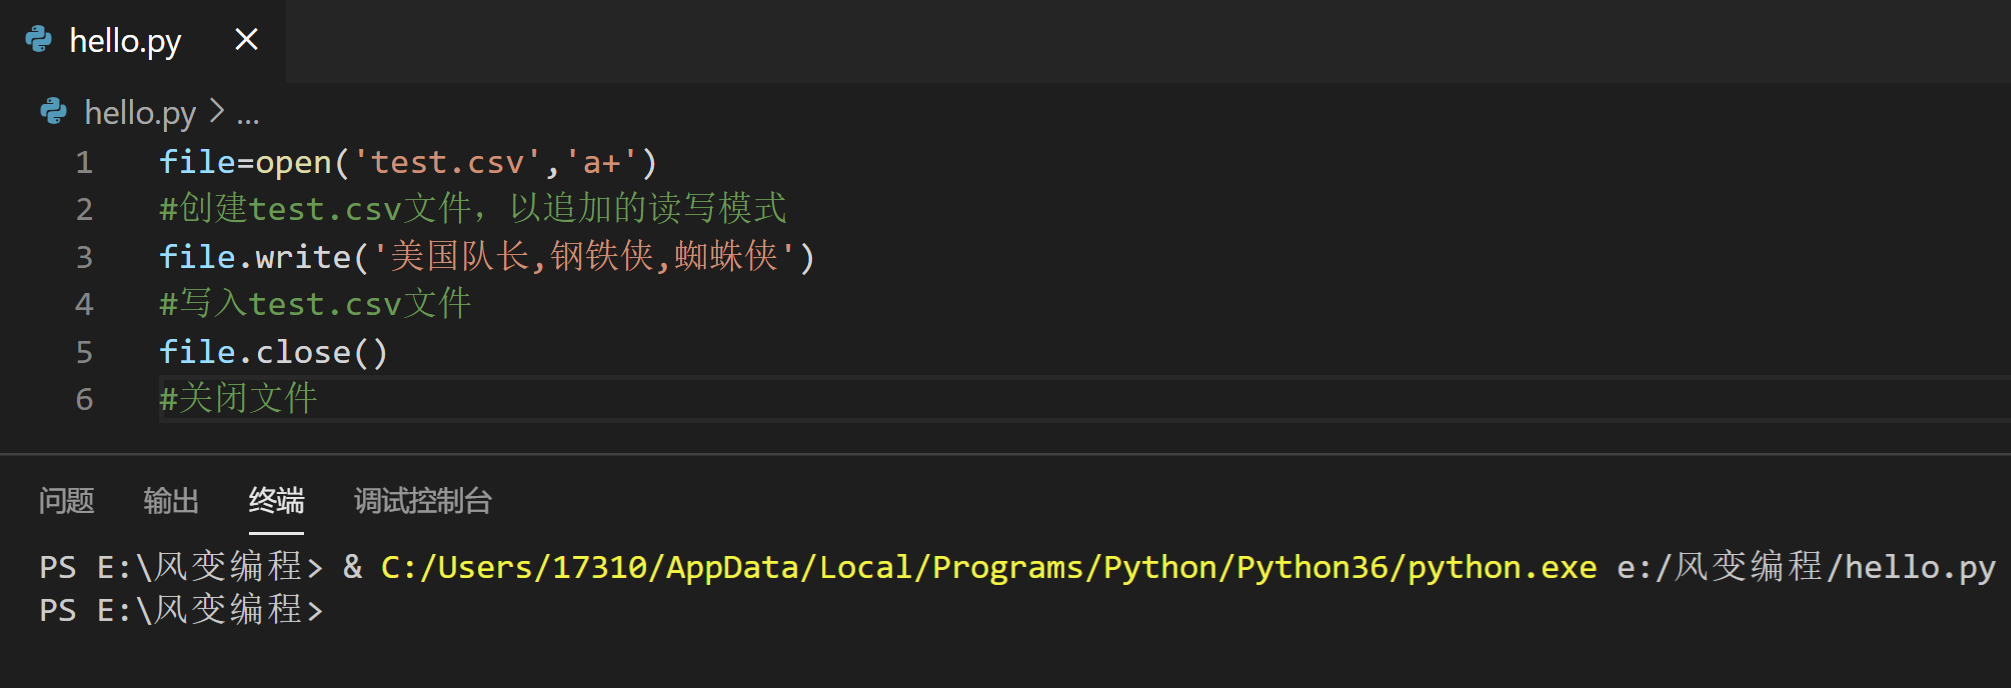Click line number 6 in the gutter

(84, 399)
